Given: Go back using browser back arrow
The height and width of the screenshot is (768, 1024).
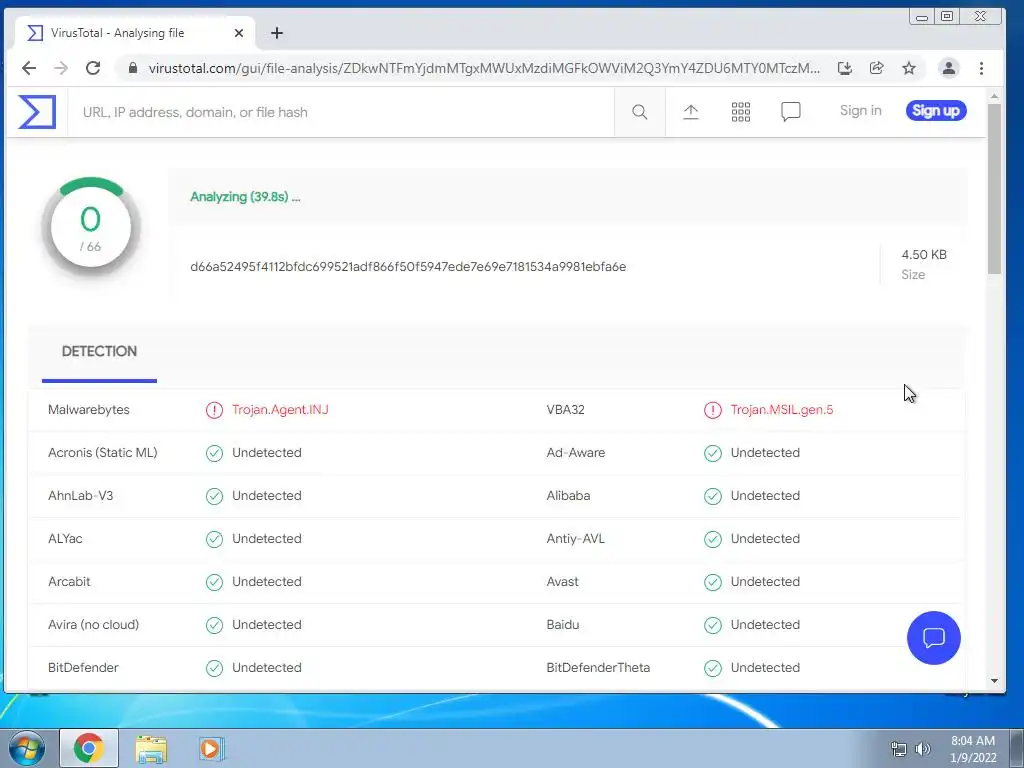Looking at the screenshot, I should coord(29,68).
